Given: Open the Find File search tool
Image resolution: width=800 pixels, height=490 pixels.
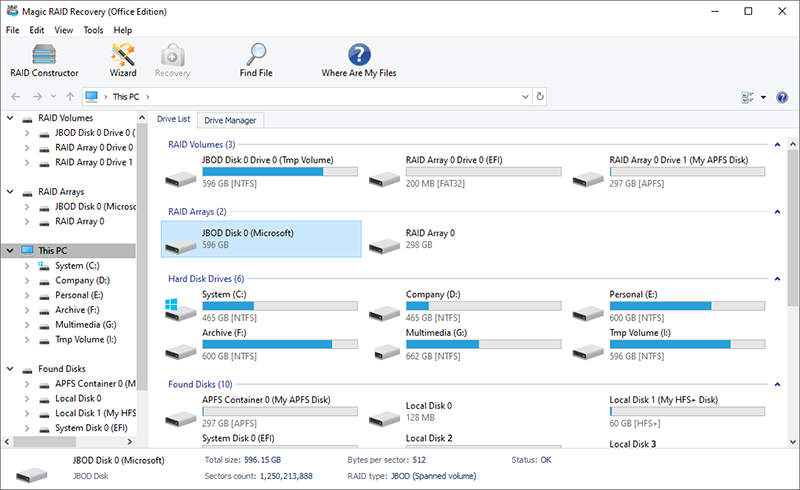Looking at the screenshot, I should (x=256, y=60).
